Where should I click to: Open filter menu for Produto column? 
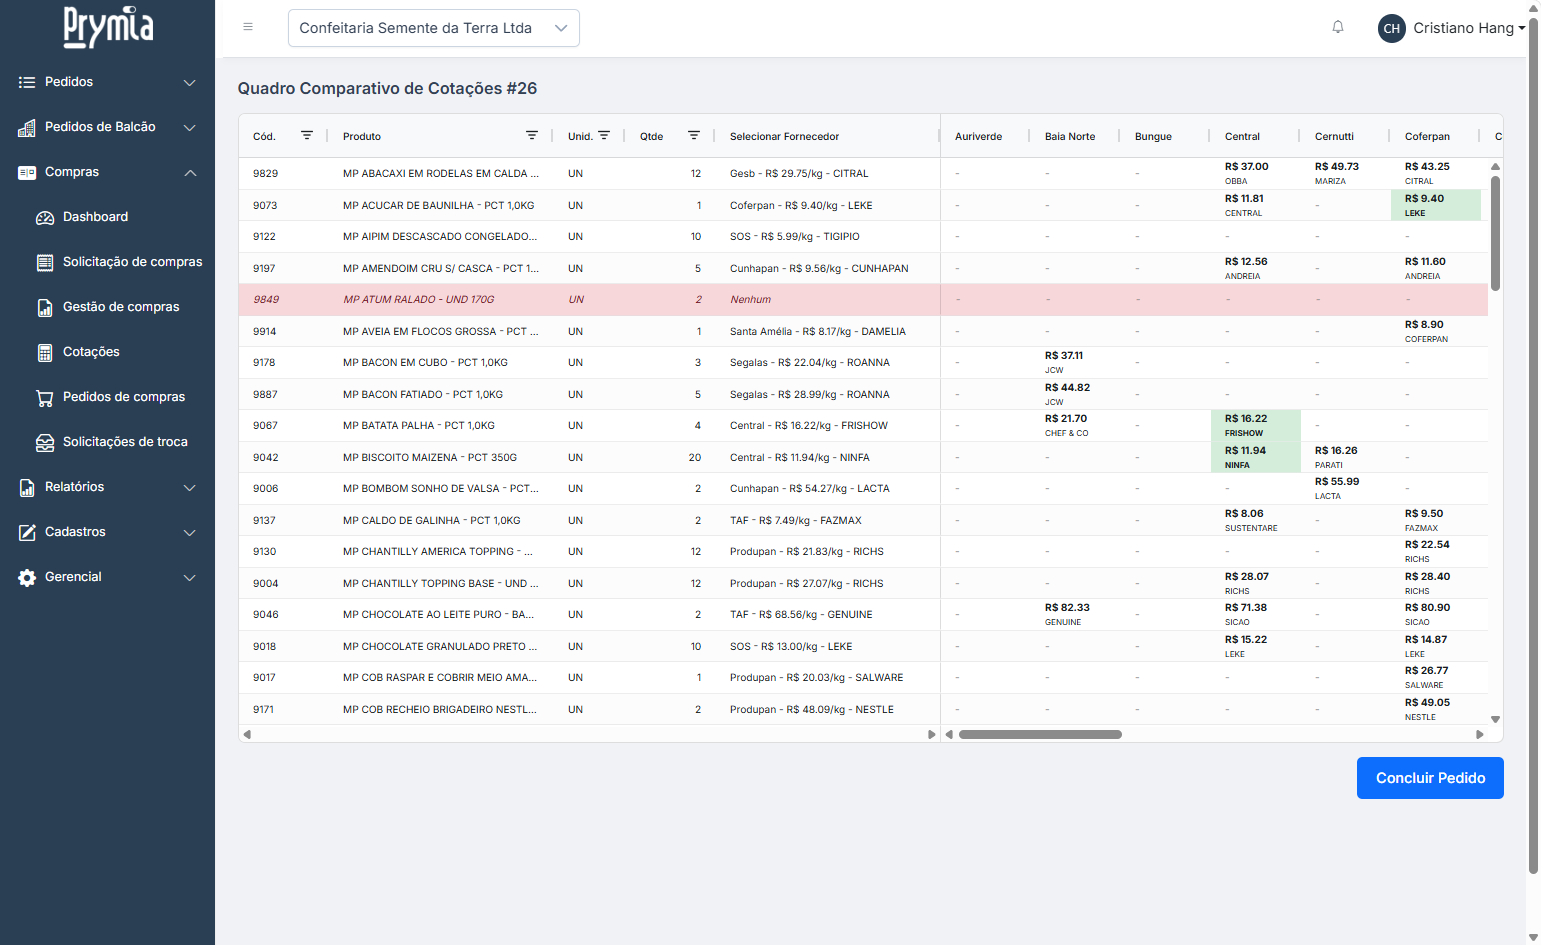click(532, 135)
